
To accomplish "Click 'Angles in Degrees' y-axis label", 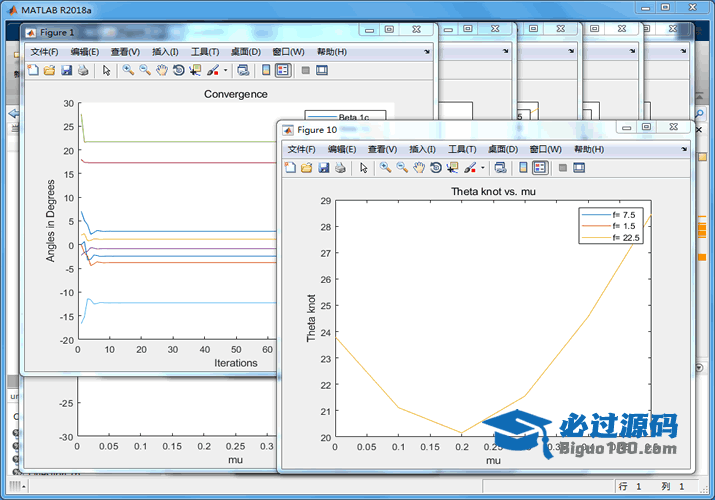I will [x=50, y=221].
